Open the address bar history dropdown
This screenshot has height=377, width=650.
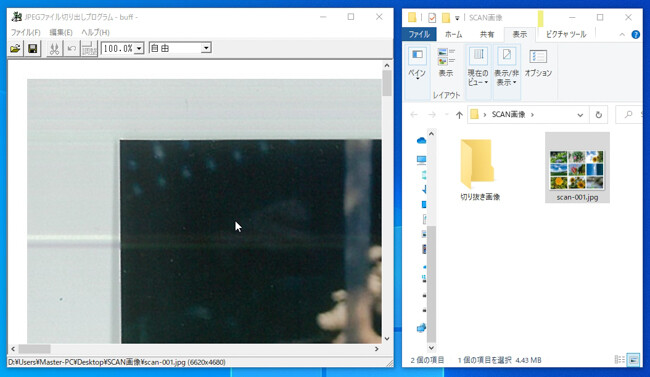pos(580,115)
